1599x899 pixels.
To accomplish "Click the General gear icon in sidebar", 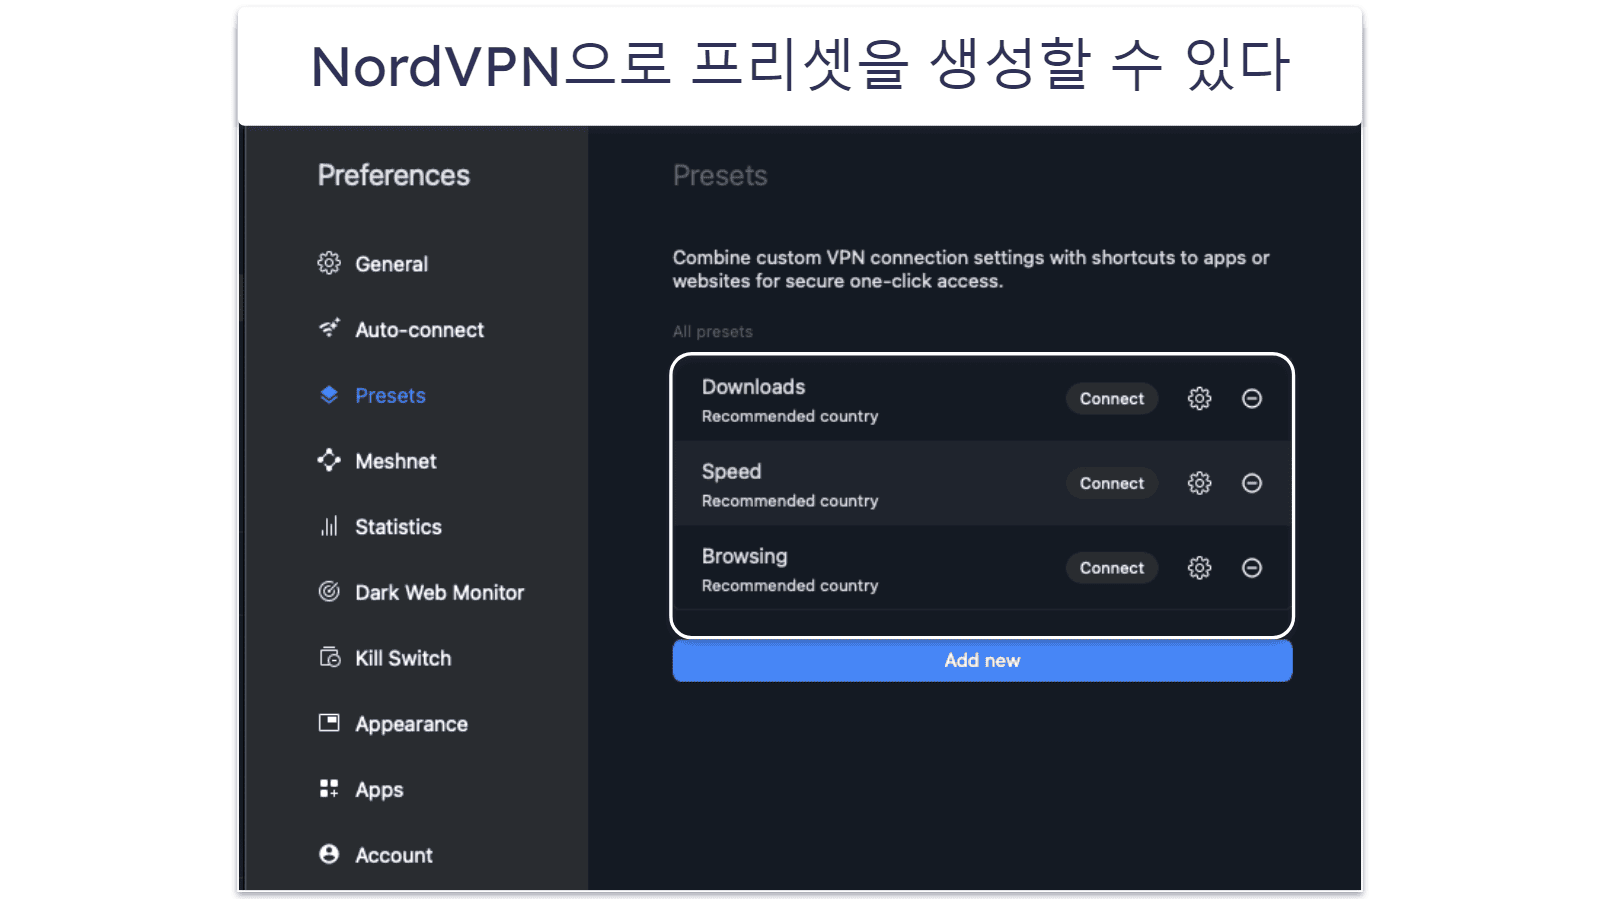I will click(329, 263).
